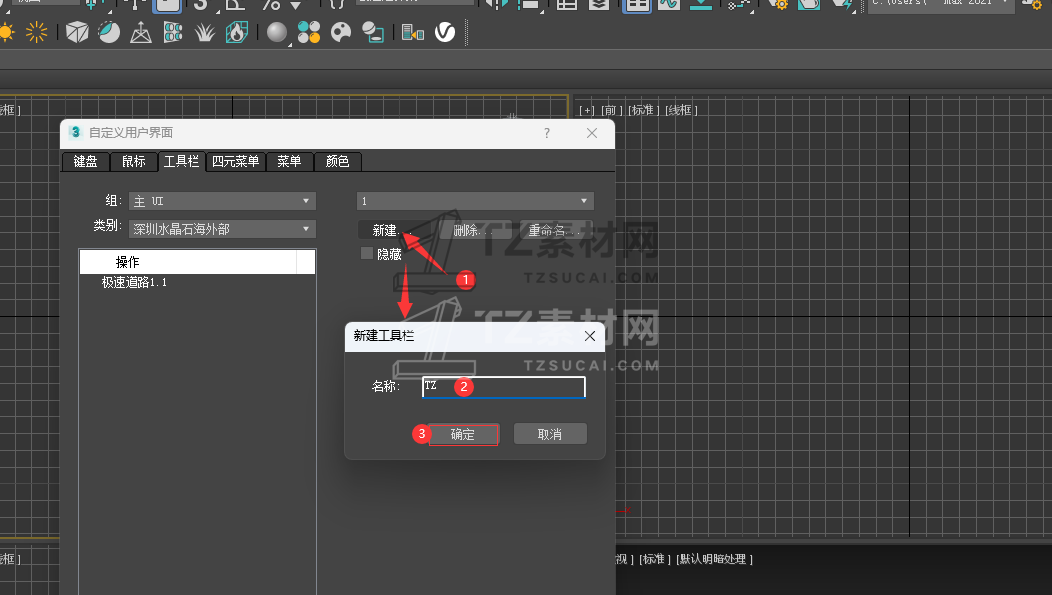Click the pyramid with up-arrow icon
Viewport: 1052px width, 595px height.
[140, 32]
